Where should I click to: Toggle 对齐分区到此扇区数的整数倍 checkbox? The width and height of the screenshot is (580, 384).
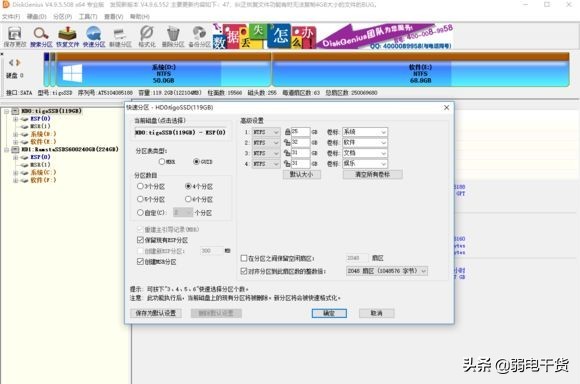[x=244, y=271]
